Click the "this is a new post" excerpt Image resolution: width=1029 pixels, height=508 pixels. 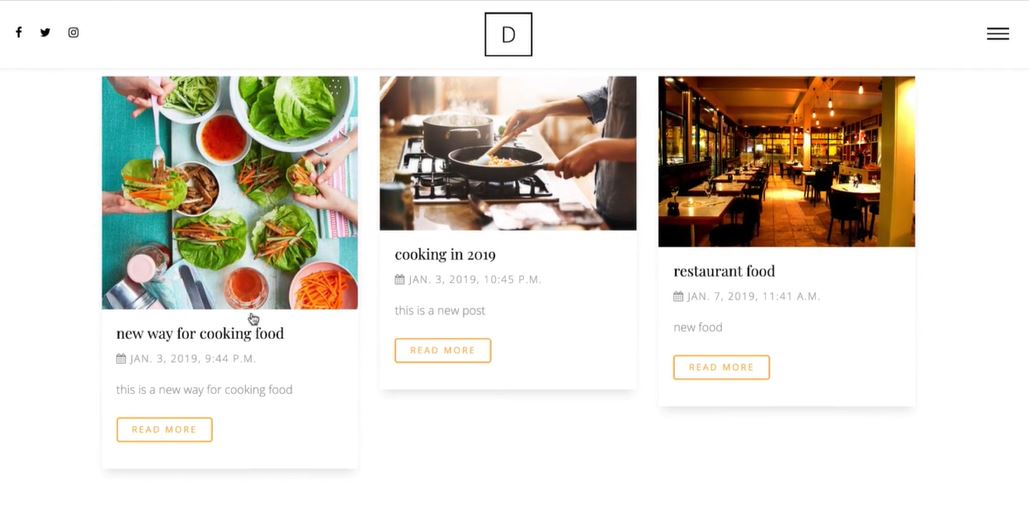[440, 310]
